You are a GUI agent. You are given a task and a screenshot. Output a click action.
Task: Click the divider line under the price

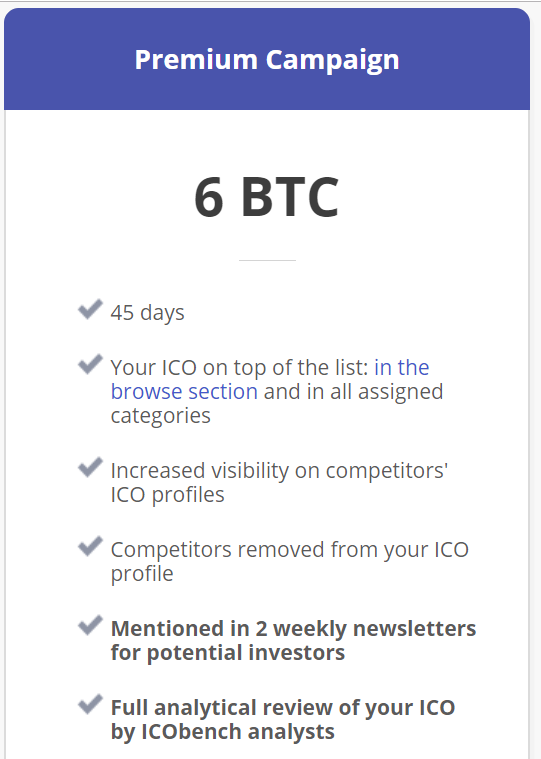267,260
